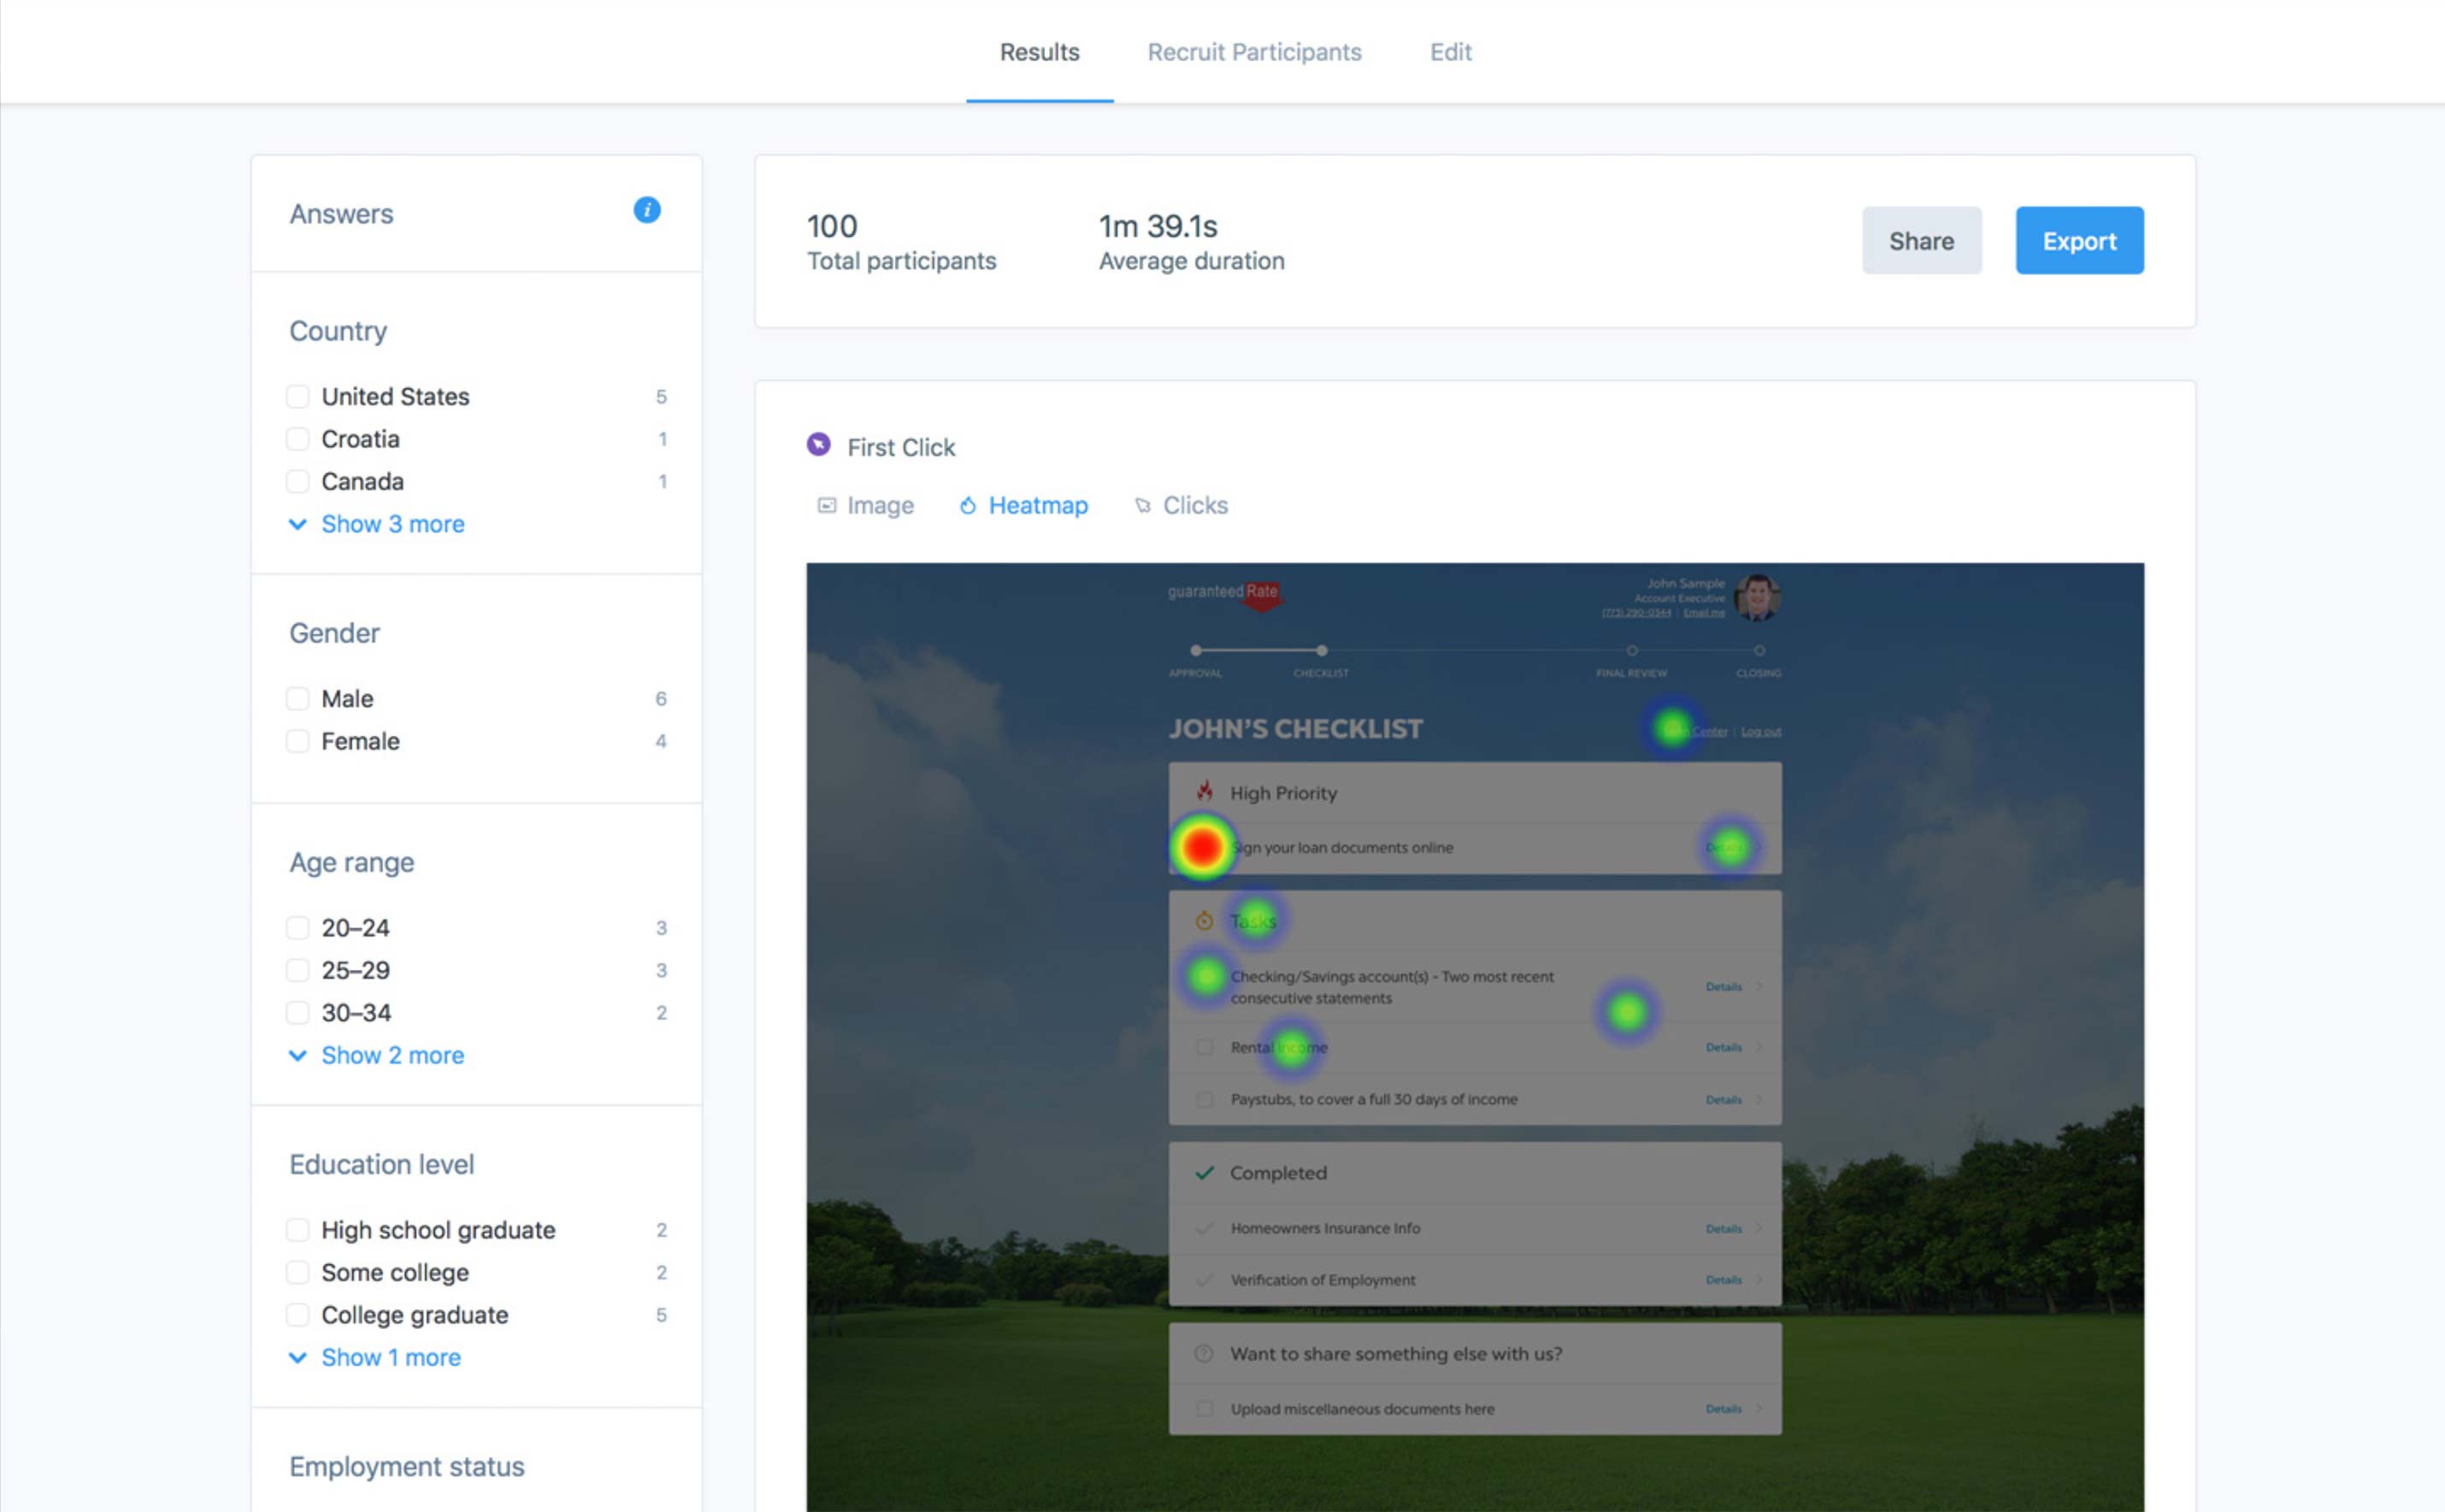Image resolution: width=2445 pixels, height=1512 pixels.
Task: Enable the Male gender filter
Action: (x=298, y=699)
